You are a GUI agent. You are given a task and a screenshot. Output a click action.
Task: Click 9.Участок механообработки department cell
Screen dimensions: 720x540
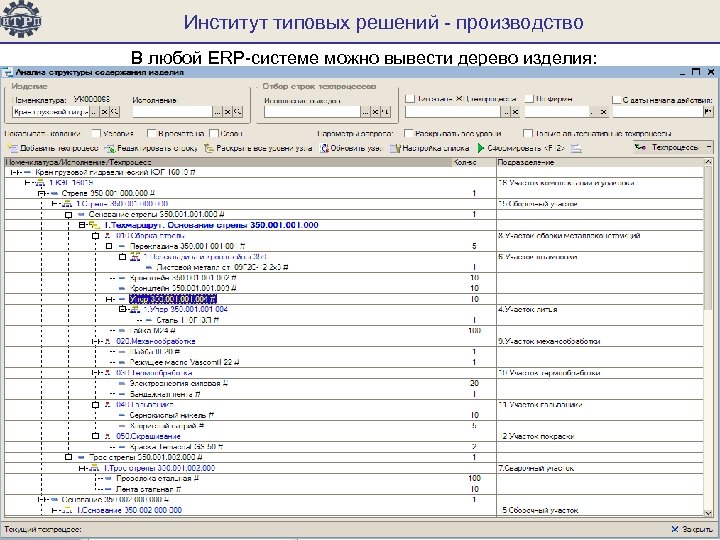[x=600, y=341]
